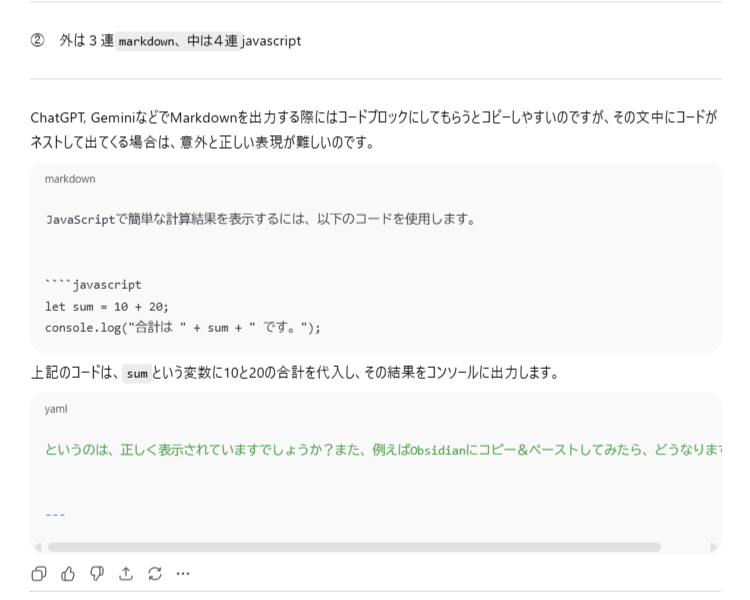
Task: Click the "markdown" code block language label
Action: pyautogui.click(x=70, y=179)
